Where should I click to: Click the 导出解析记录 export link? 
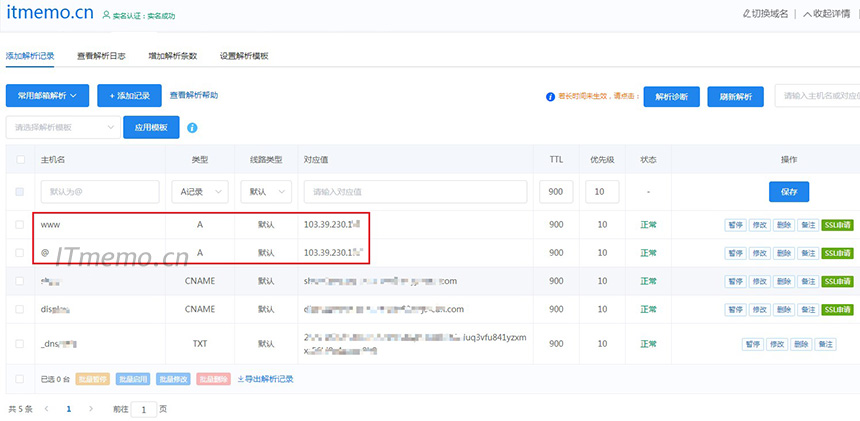265,379
